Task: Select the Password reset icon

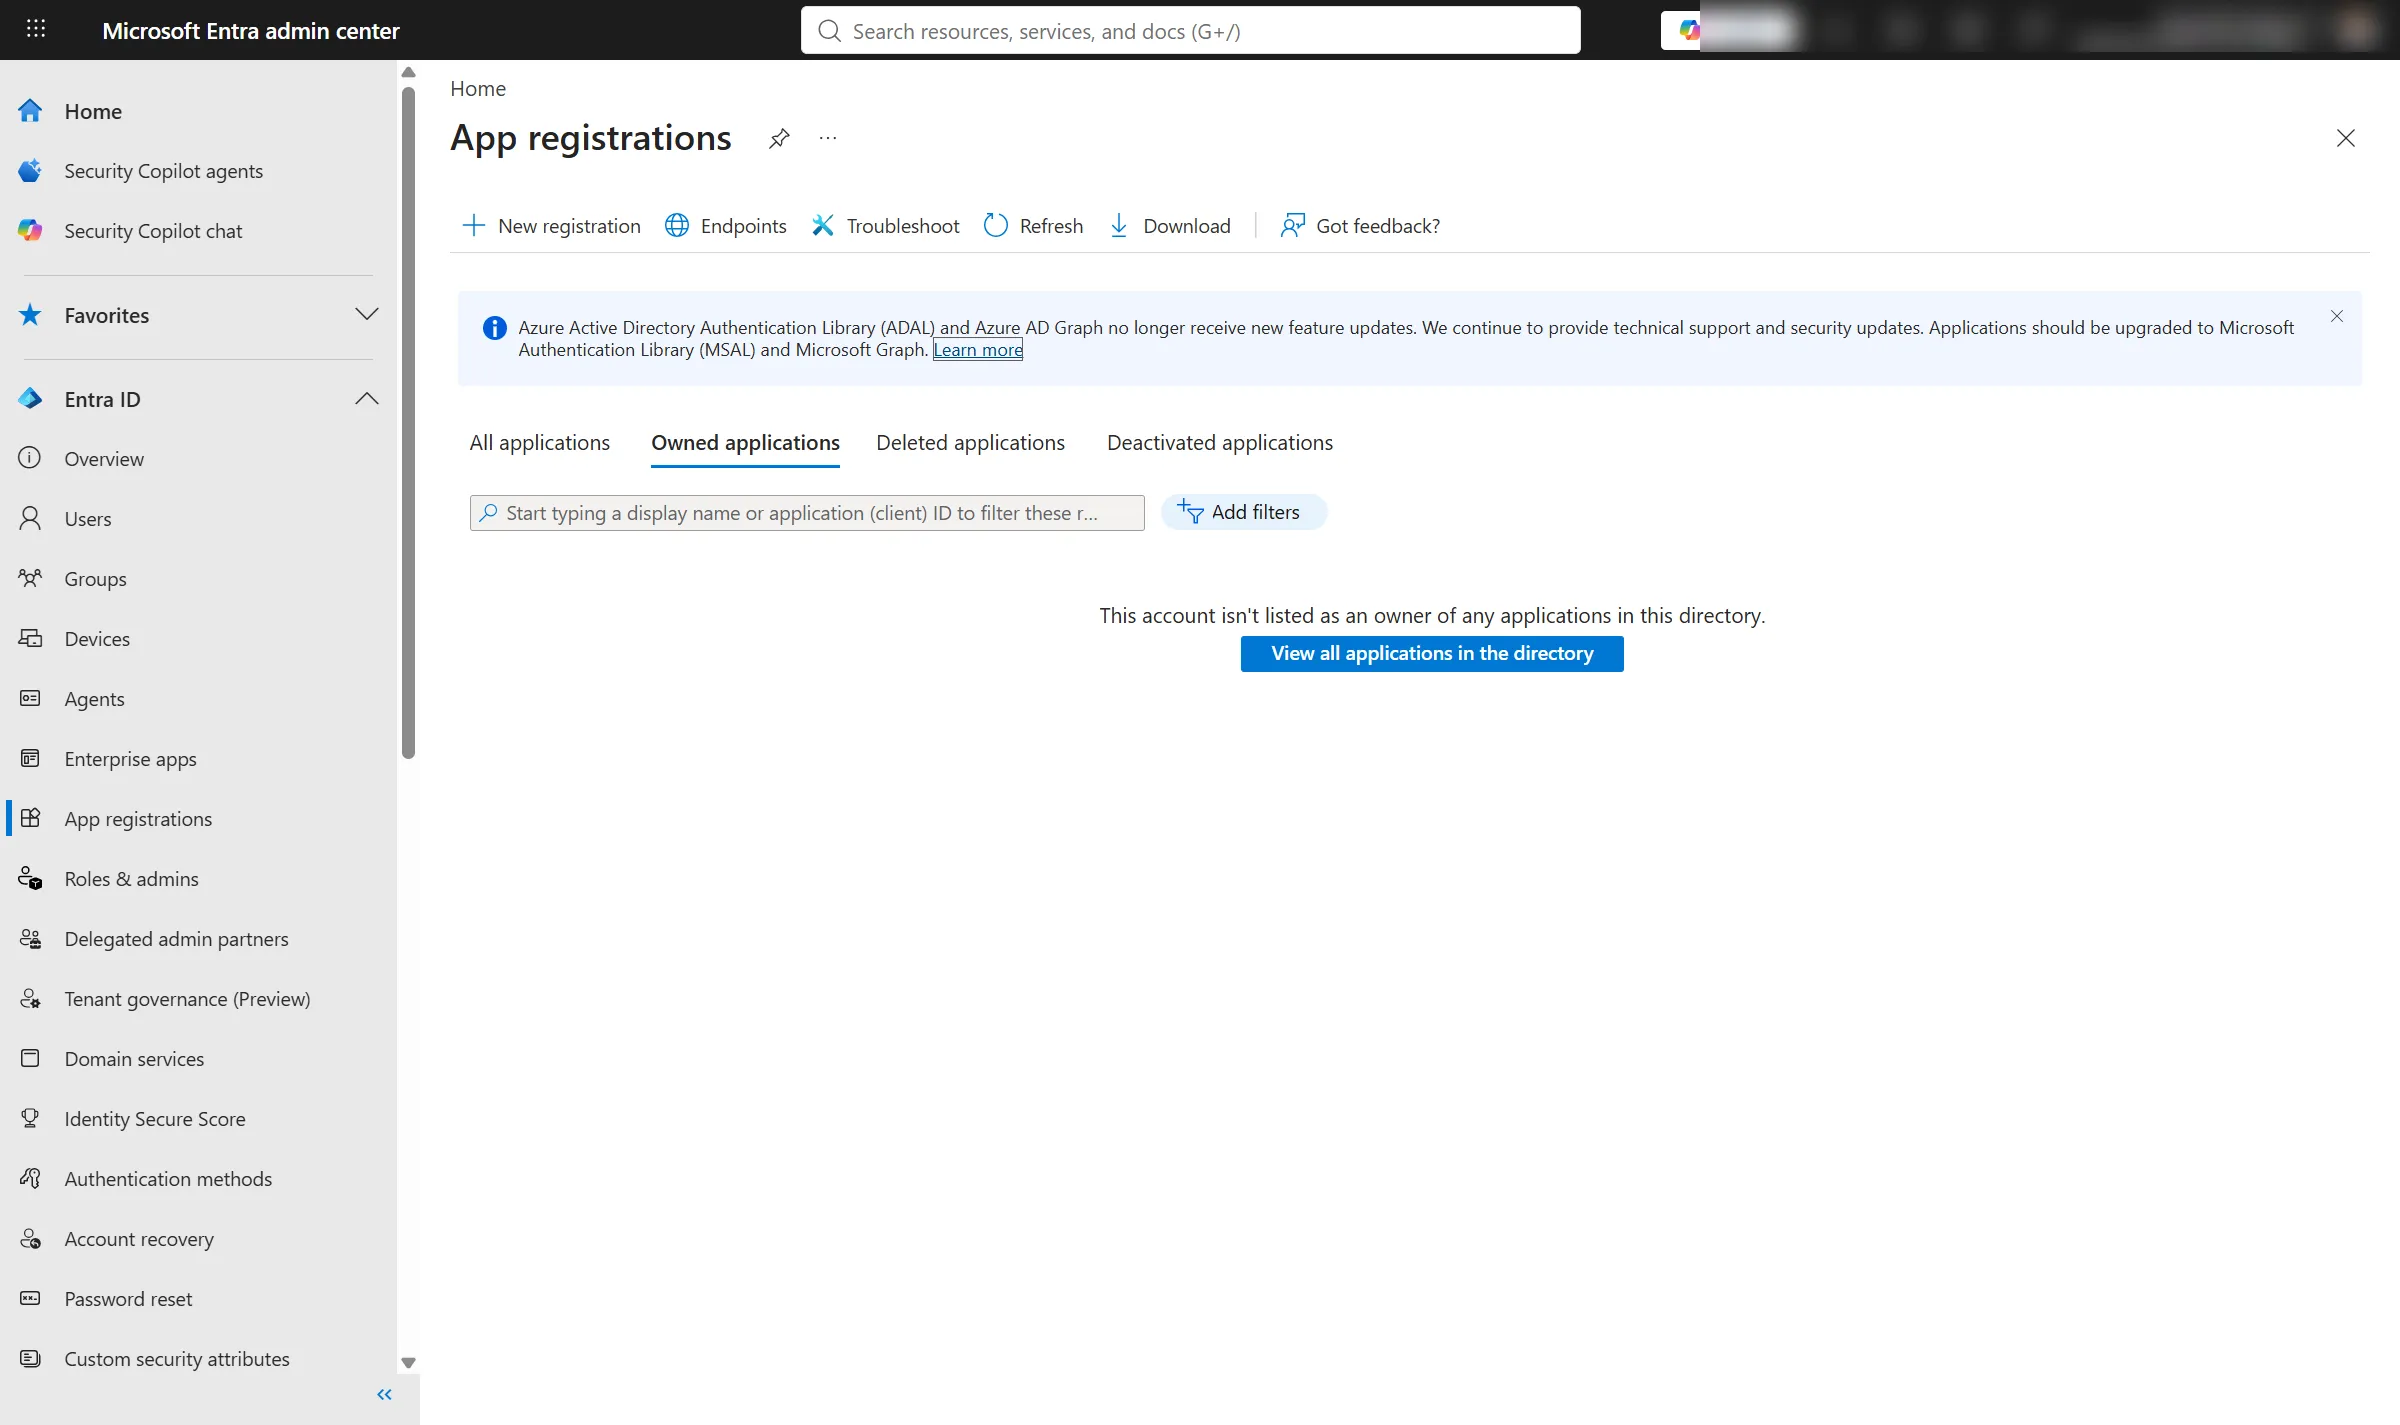Action: [30, 1298]
